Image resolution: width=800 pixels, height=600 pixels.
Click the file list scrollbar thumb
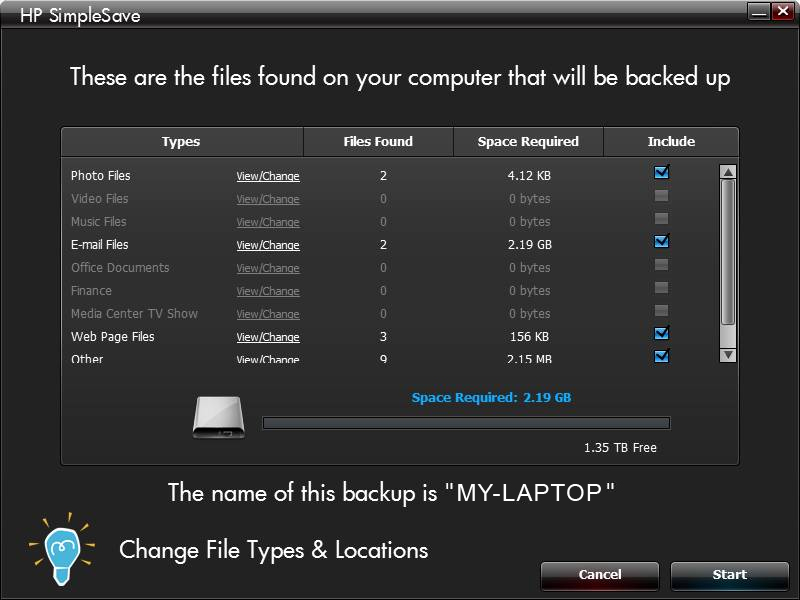[x=728, y=252]
